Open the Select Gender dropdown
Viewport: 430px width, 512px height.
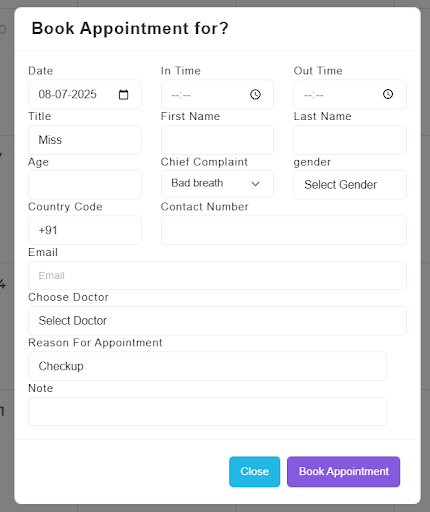(x=350, y=185)
